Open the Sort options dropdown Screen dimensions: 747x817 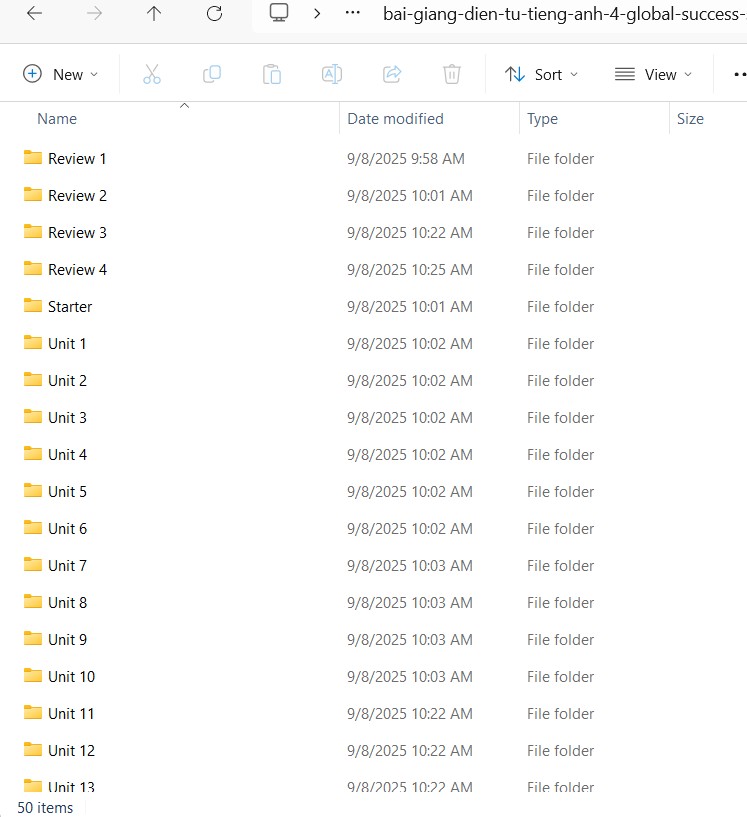click(541, 74)
